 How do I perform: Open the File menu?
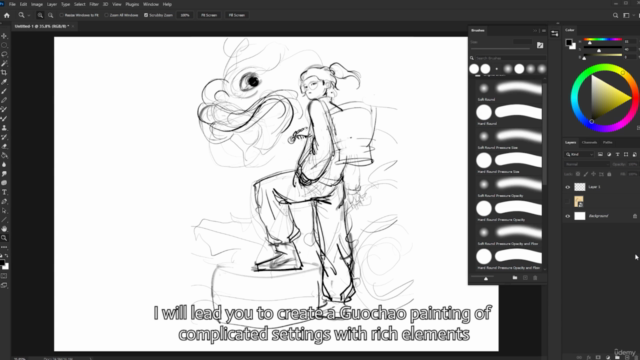pos(12,4)
